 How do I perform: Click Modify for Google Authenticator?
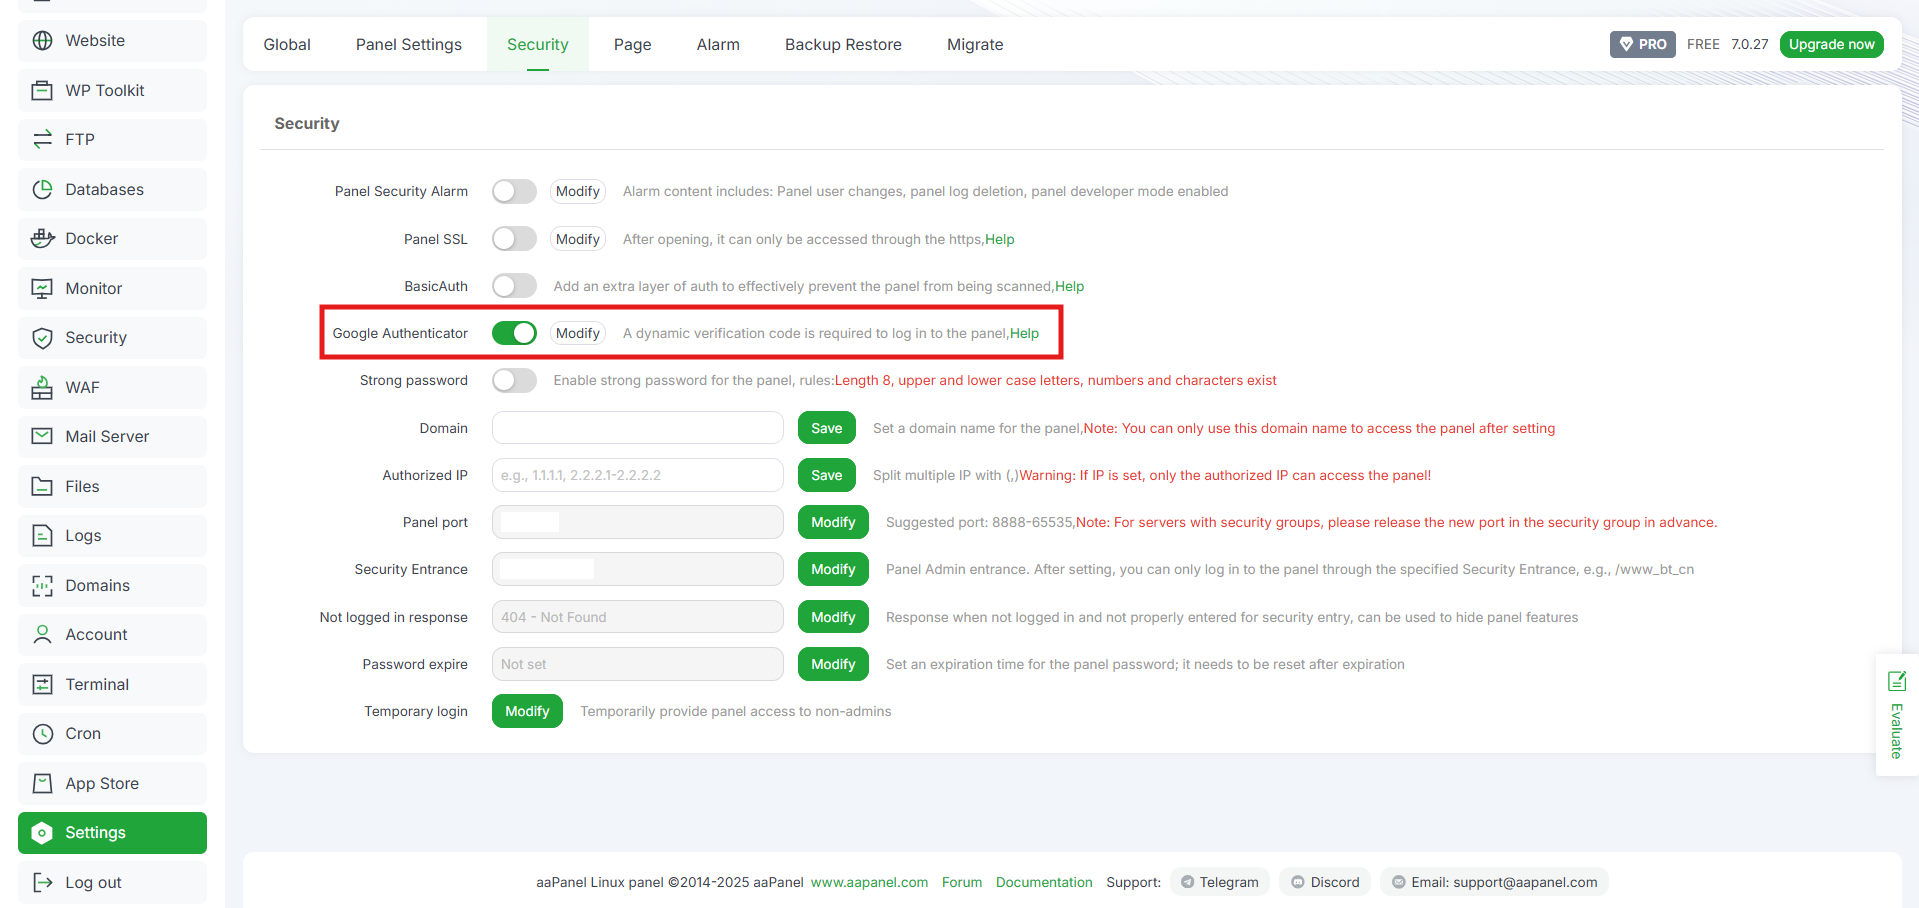pyautogui.click(x=578, y=333)
